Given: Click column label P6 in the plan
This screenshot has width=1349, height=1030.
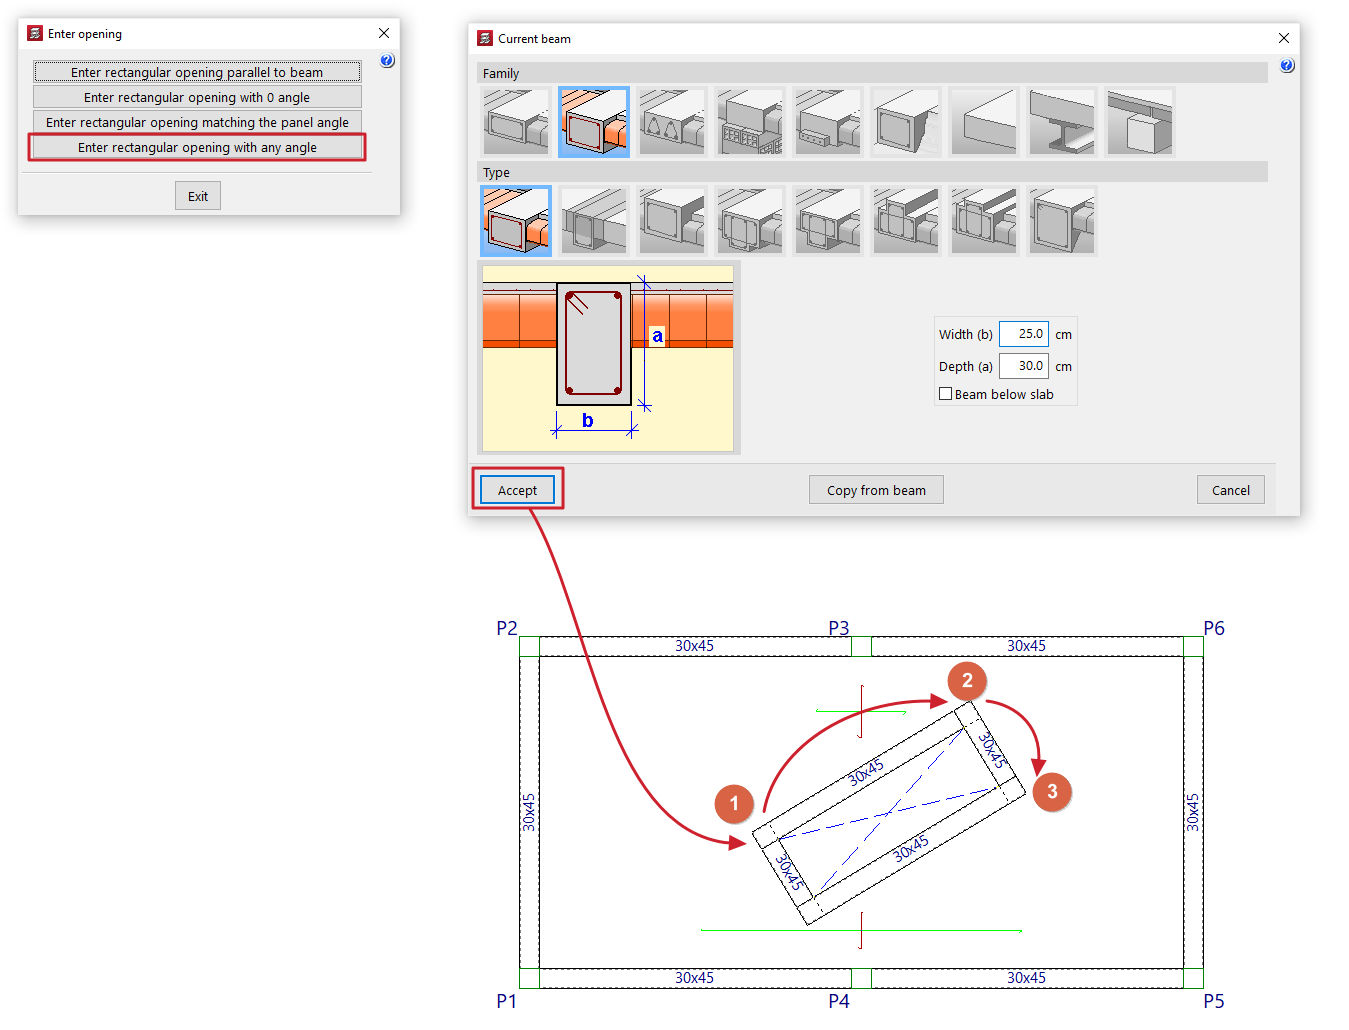Looking at the screenshot, I should 1214,628.
